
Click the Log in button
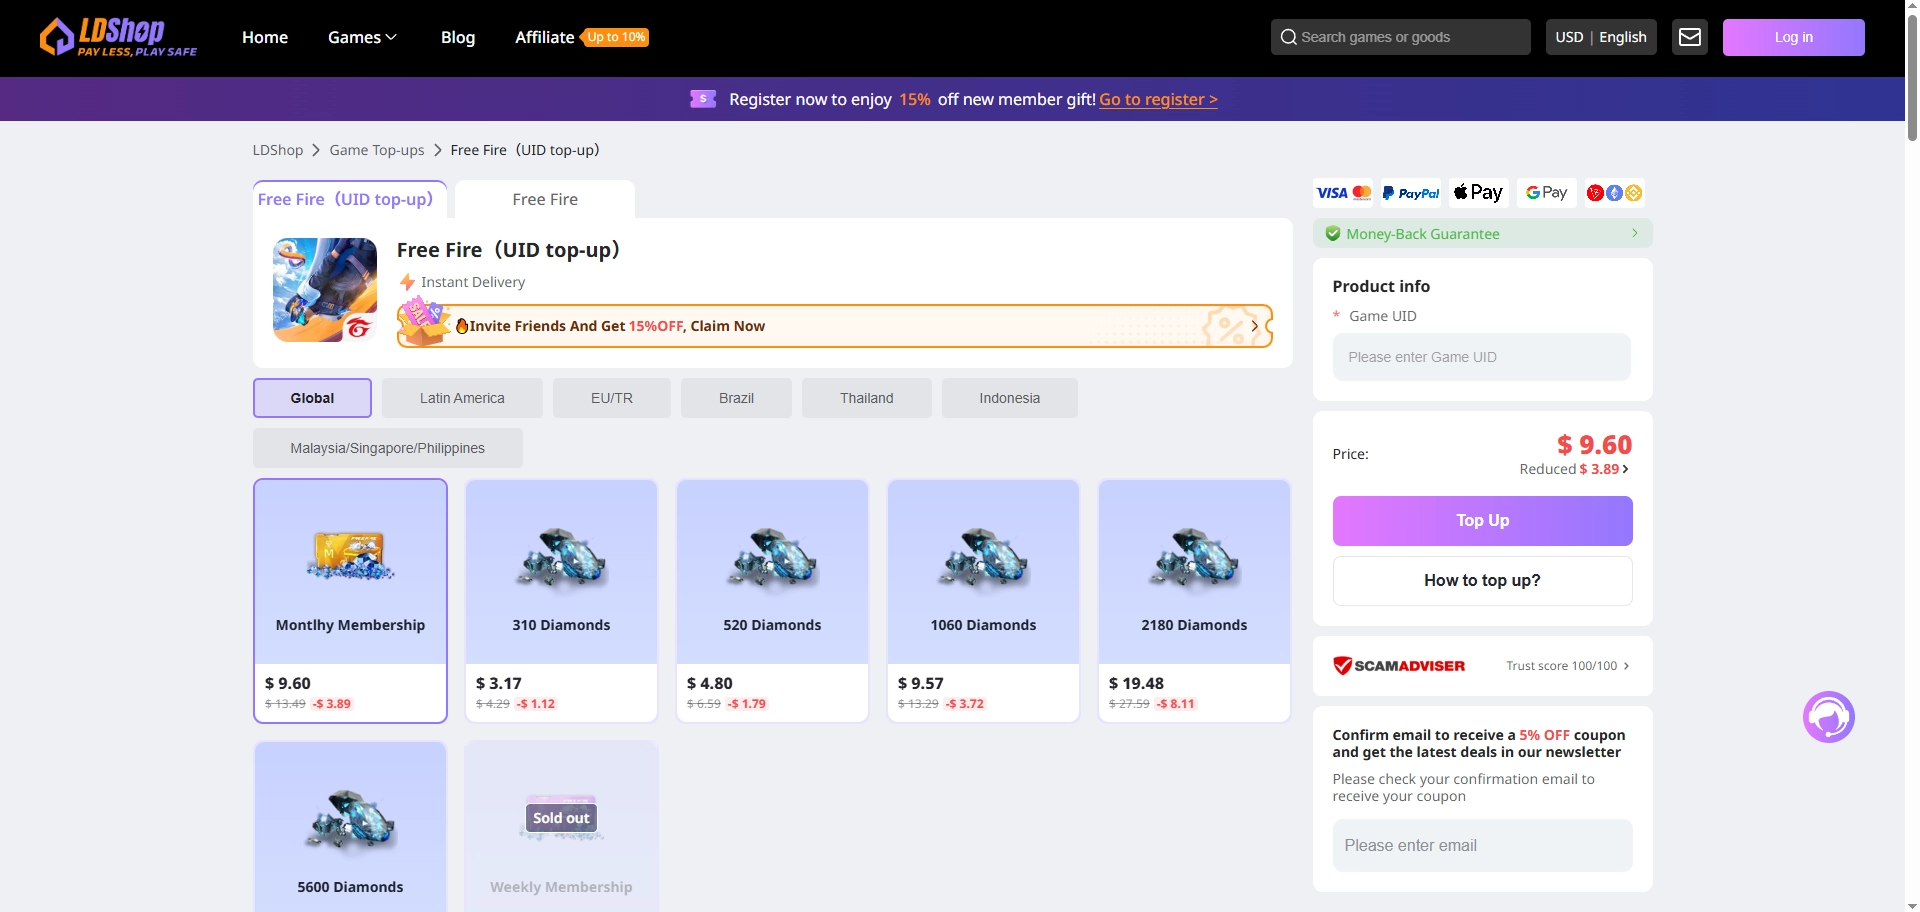(x=1793, y=37)
